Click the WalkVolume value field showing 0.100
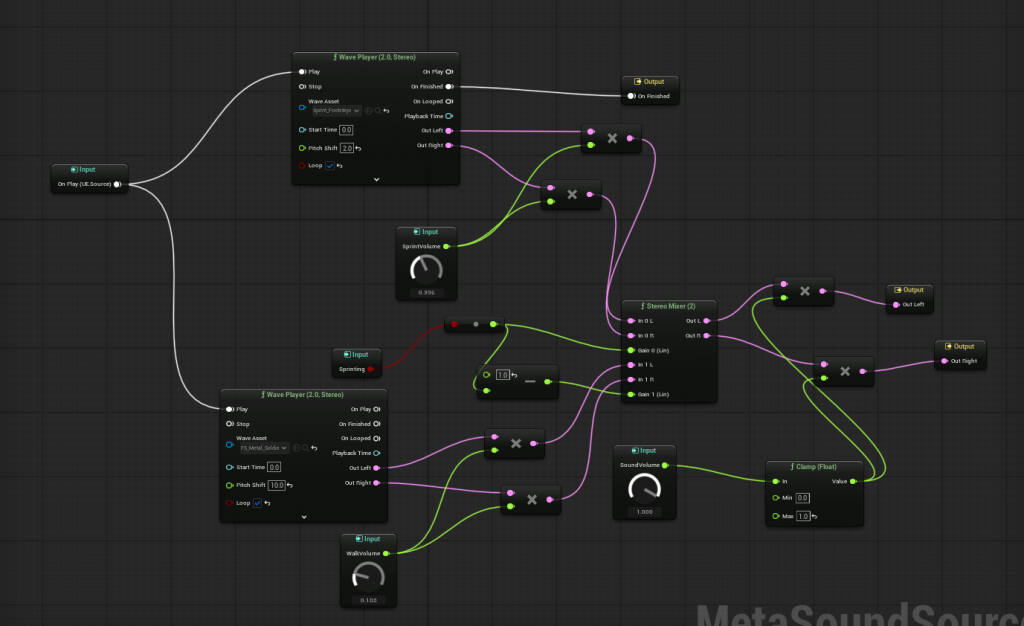Screen dimensions: 1024x626 [368, 600]
